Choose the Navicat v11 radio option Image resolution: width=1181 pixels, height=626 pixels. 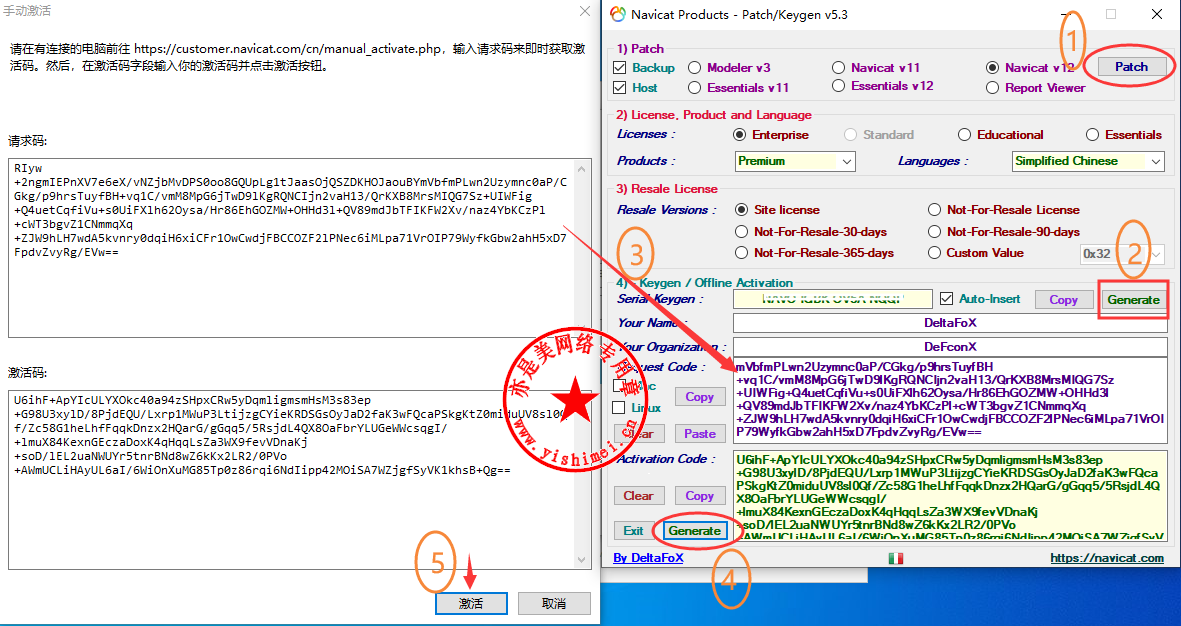838,68
